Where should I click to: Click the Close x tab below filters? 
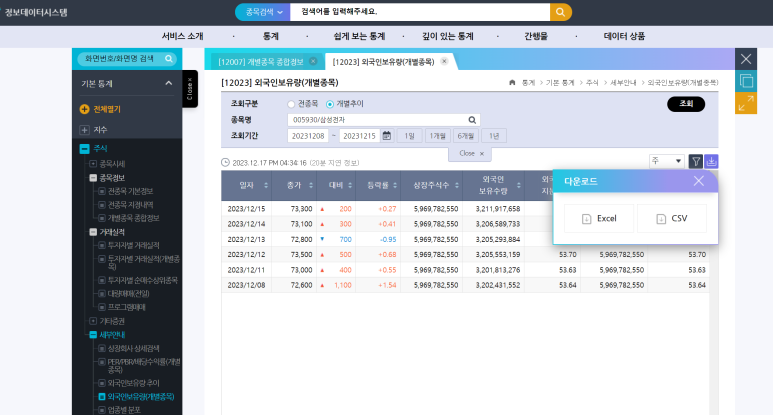pyautogui.click(x=470, y=154)
